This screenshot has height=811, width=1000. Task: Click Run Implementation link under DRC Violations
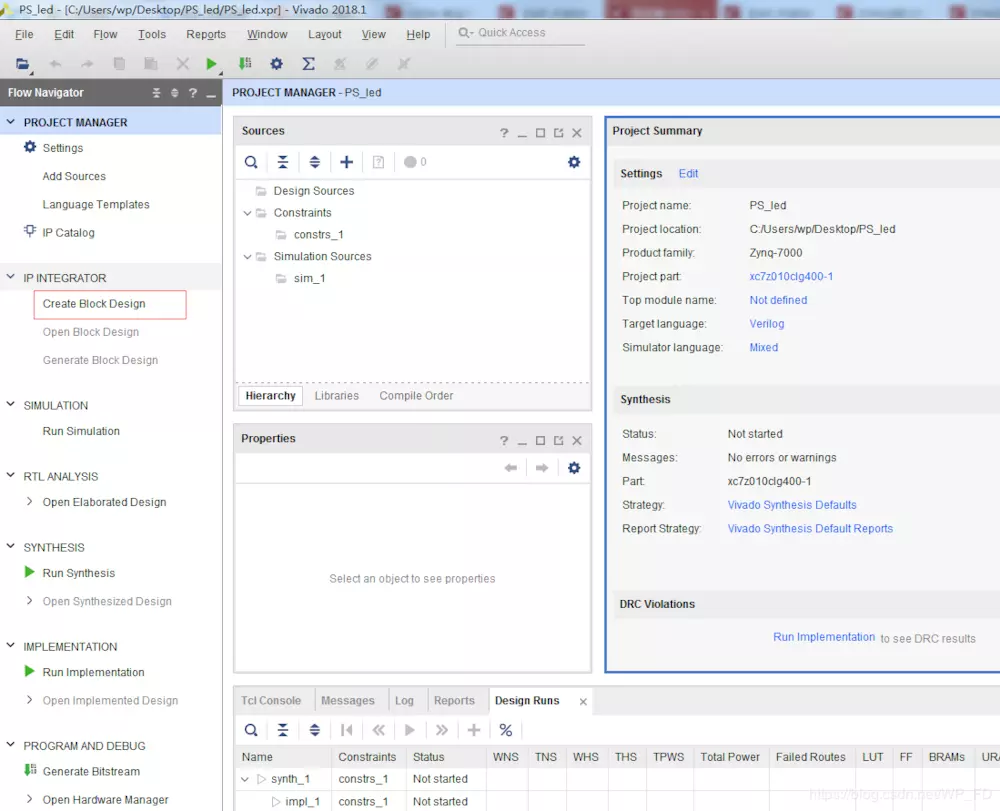[x=824, y=637]
